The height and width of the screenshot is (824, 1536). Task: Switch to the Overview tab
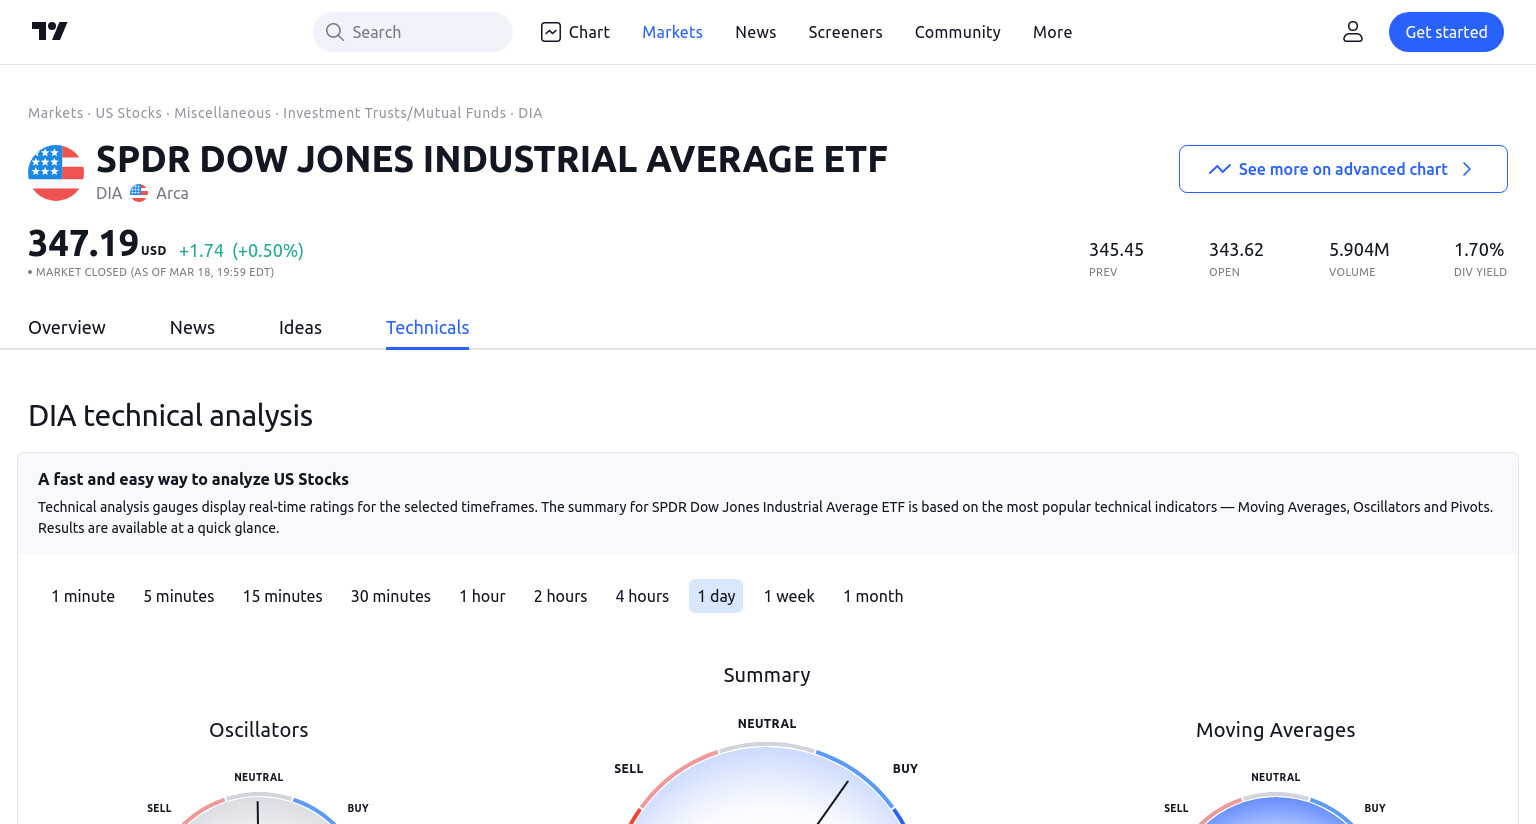[67, 327]
